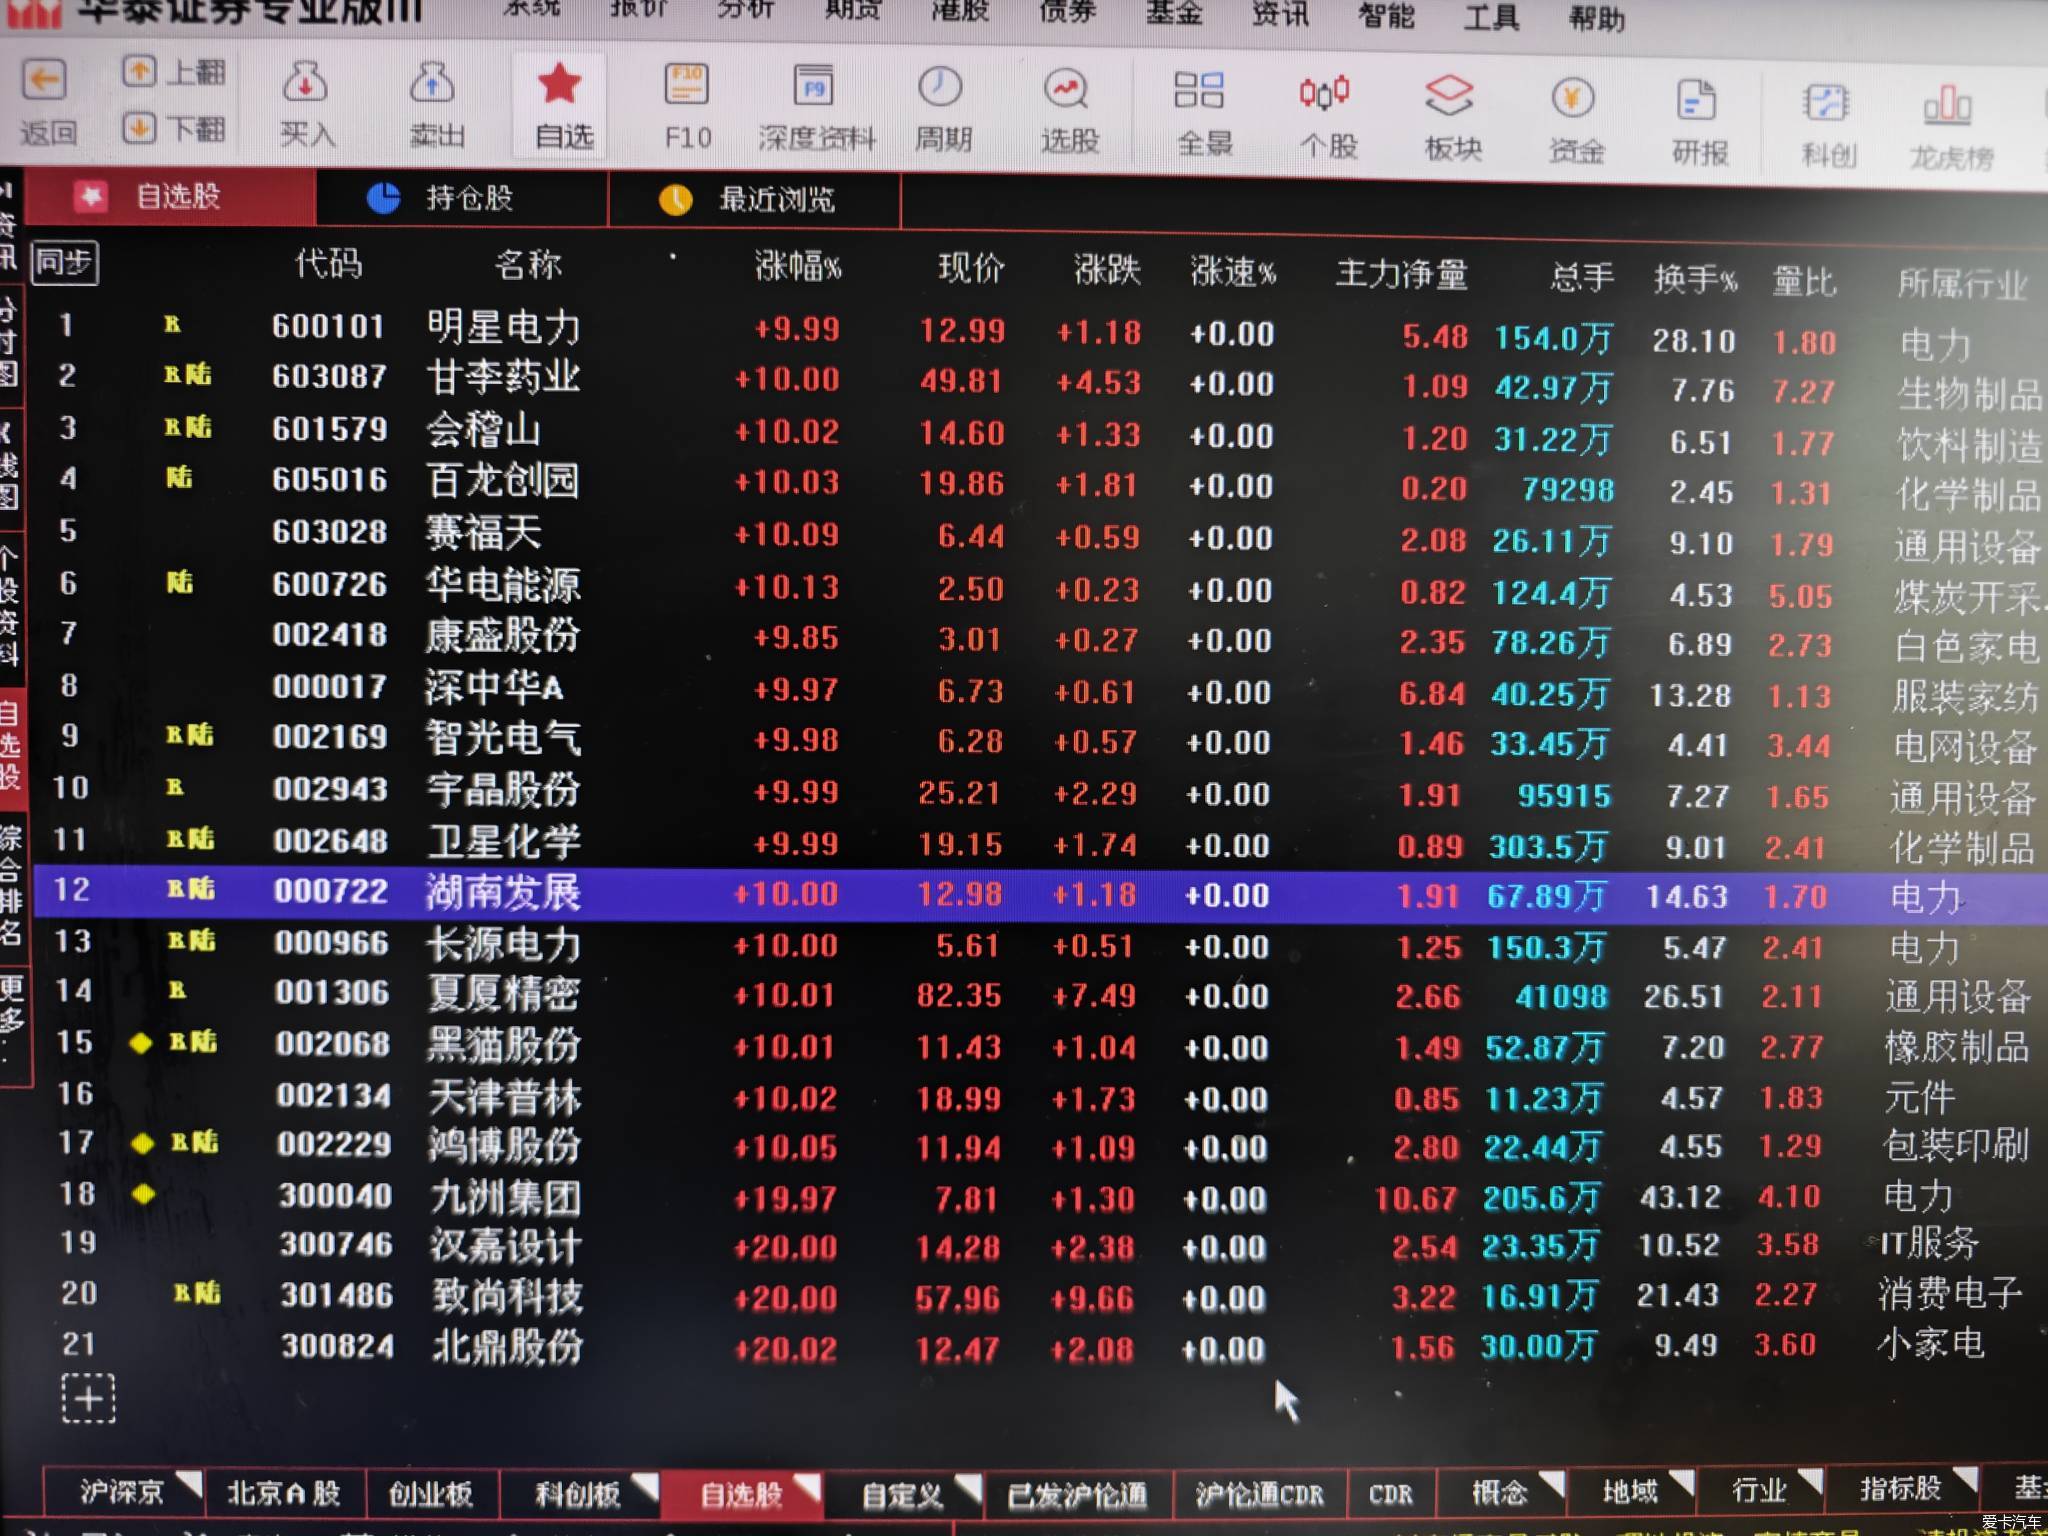This screenshot has width=2048, height=1536.
Task: Open the 龙虎榜 bar chart icon
Action: [1947, 106]
